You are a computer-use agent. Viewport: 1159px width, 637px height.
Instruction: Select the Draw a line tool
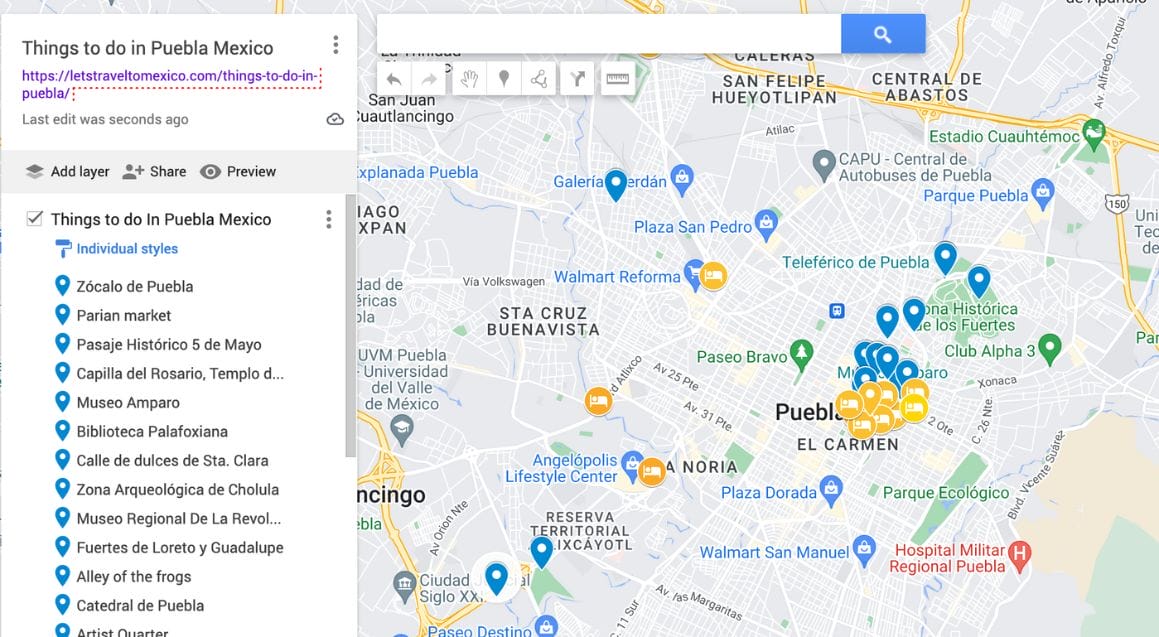[540, 78]
